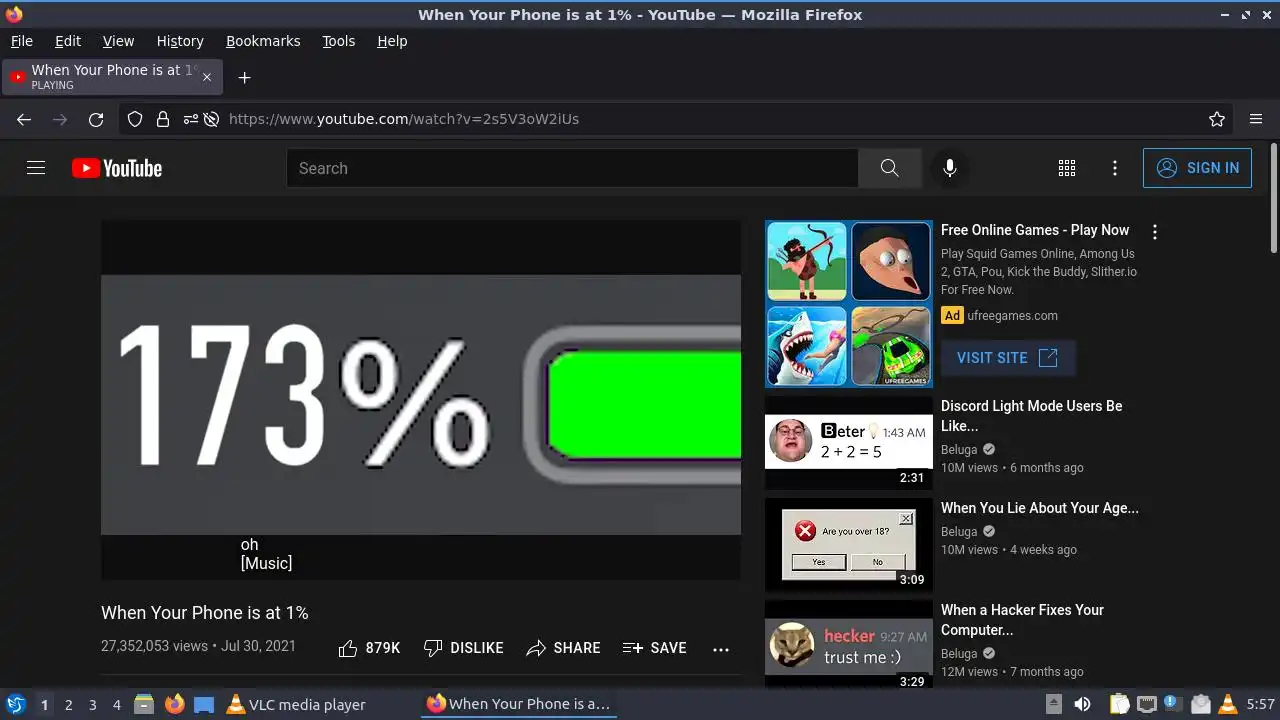Open the YouTube apps grid icon
1280x720 pixels.
1067,168
